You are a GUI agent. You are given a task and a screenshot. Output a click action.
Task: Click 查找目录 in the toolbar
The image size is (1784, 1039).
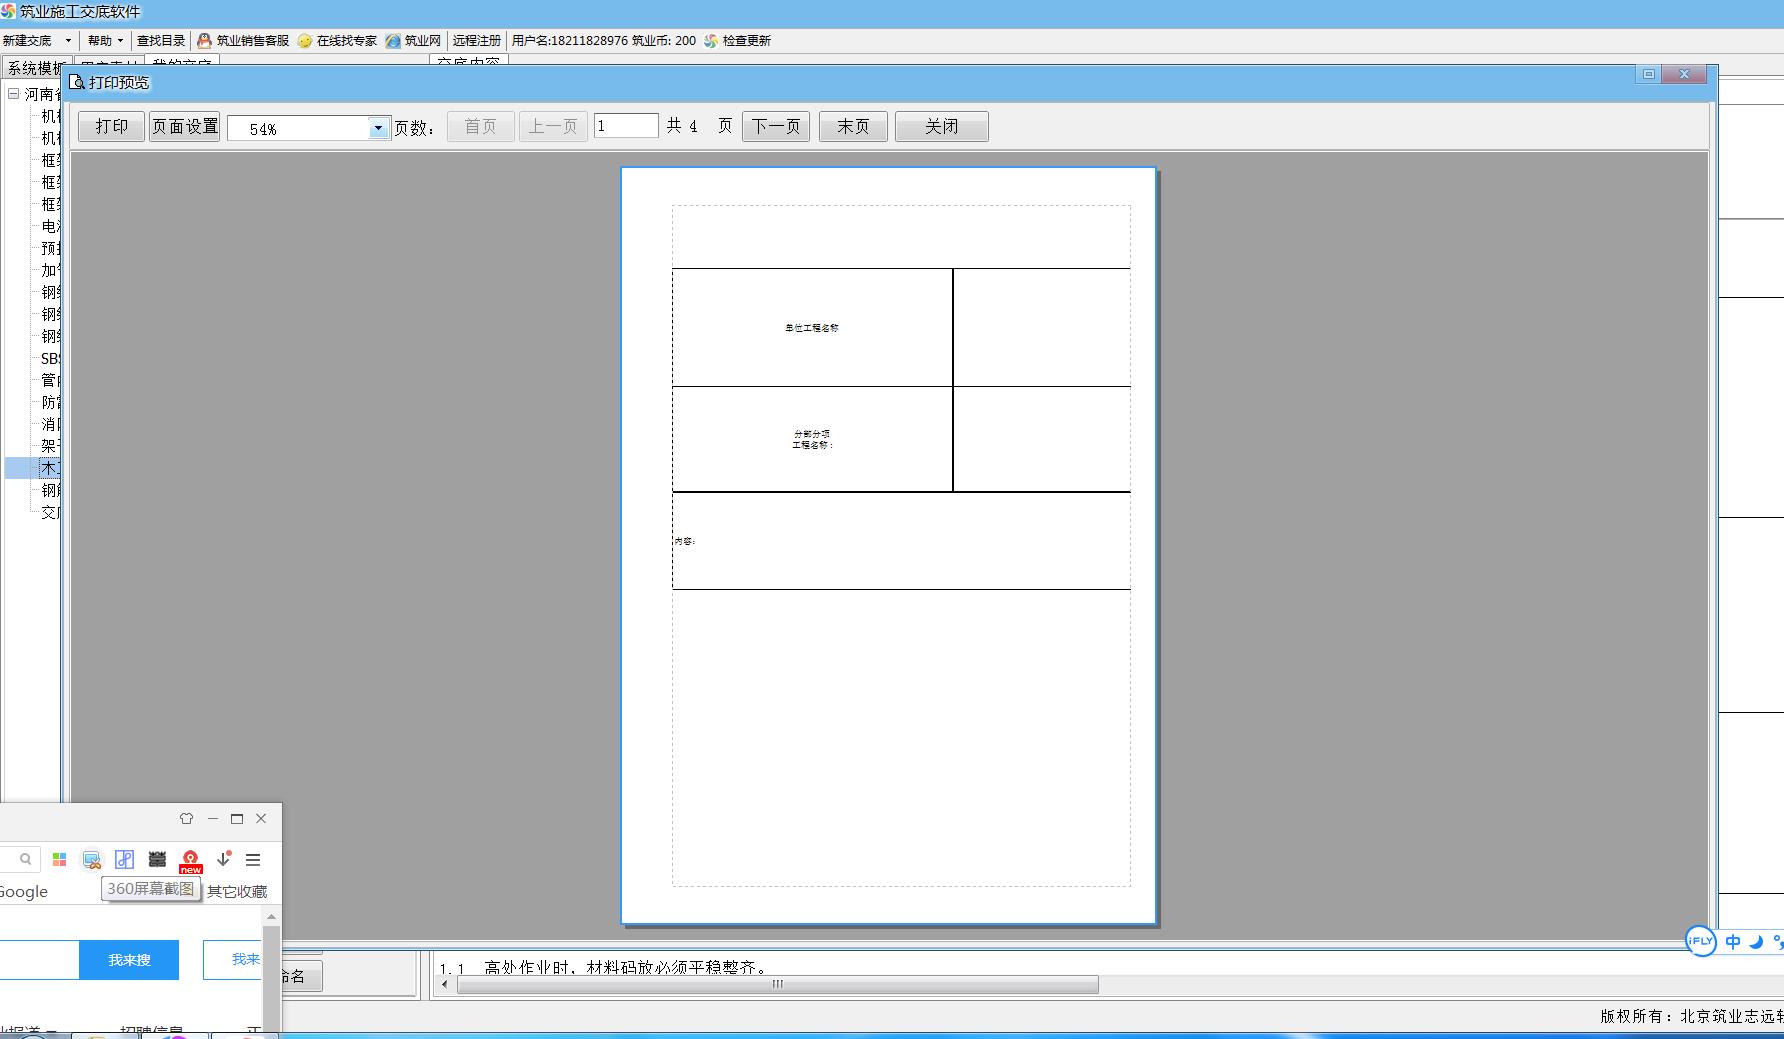(x=161, y=41)
